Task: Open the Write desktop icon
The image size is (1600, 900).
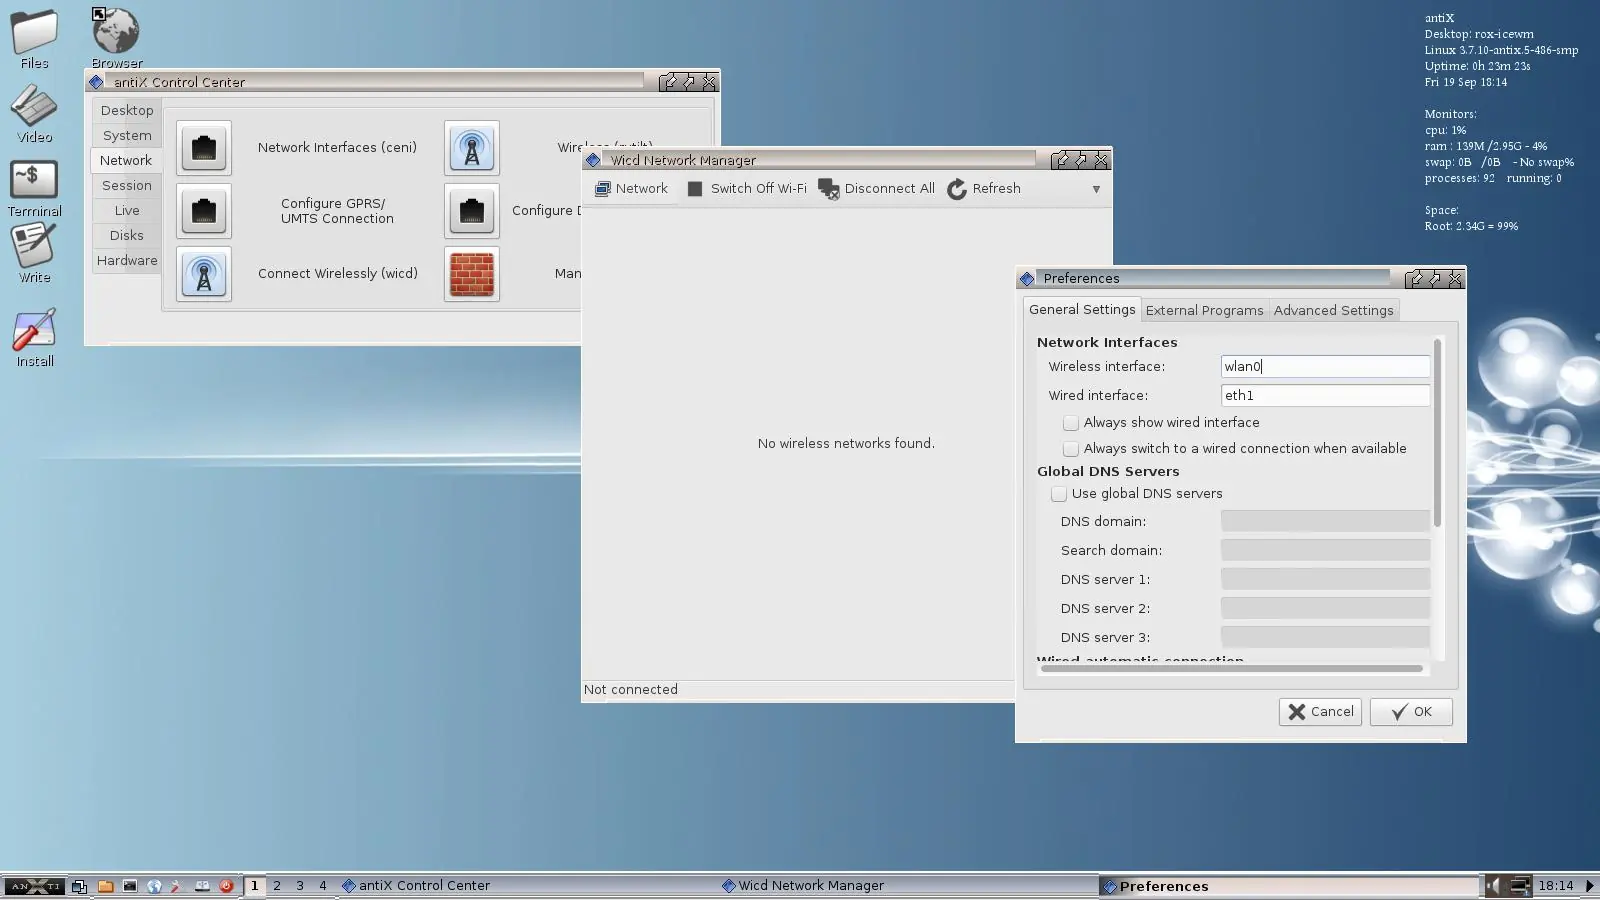Action: tap(34, 252)
